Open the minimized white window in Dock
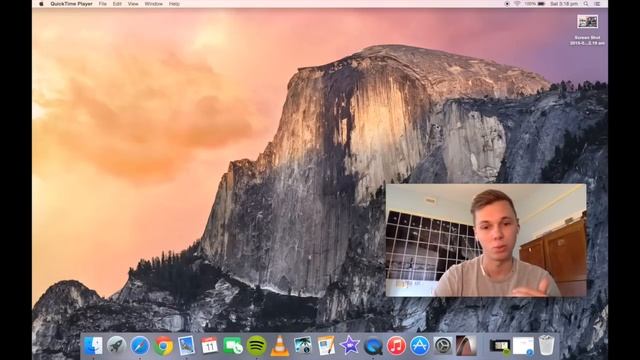Image resolution: width=640 pixels, height=360 pixels. pos(523,346)
